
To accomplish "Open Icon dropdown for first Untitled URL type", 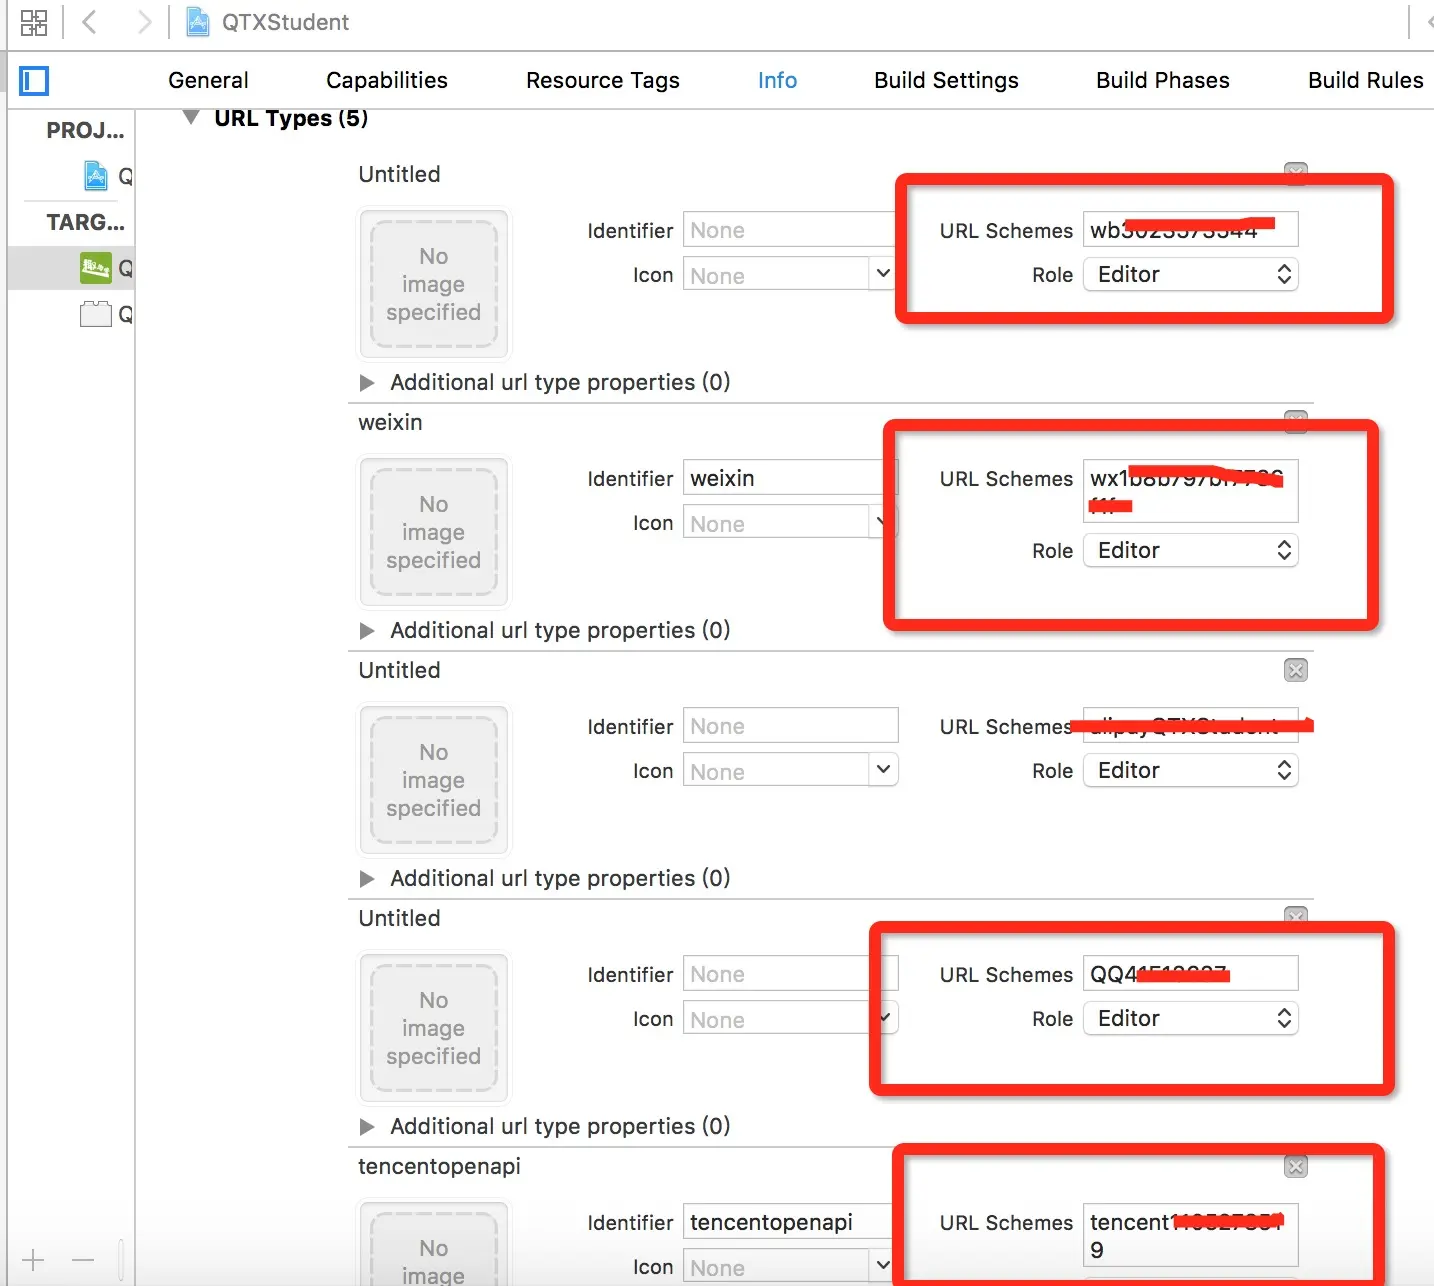I will coord(882,274).
